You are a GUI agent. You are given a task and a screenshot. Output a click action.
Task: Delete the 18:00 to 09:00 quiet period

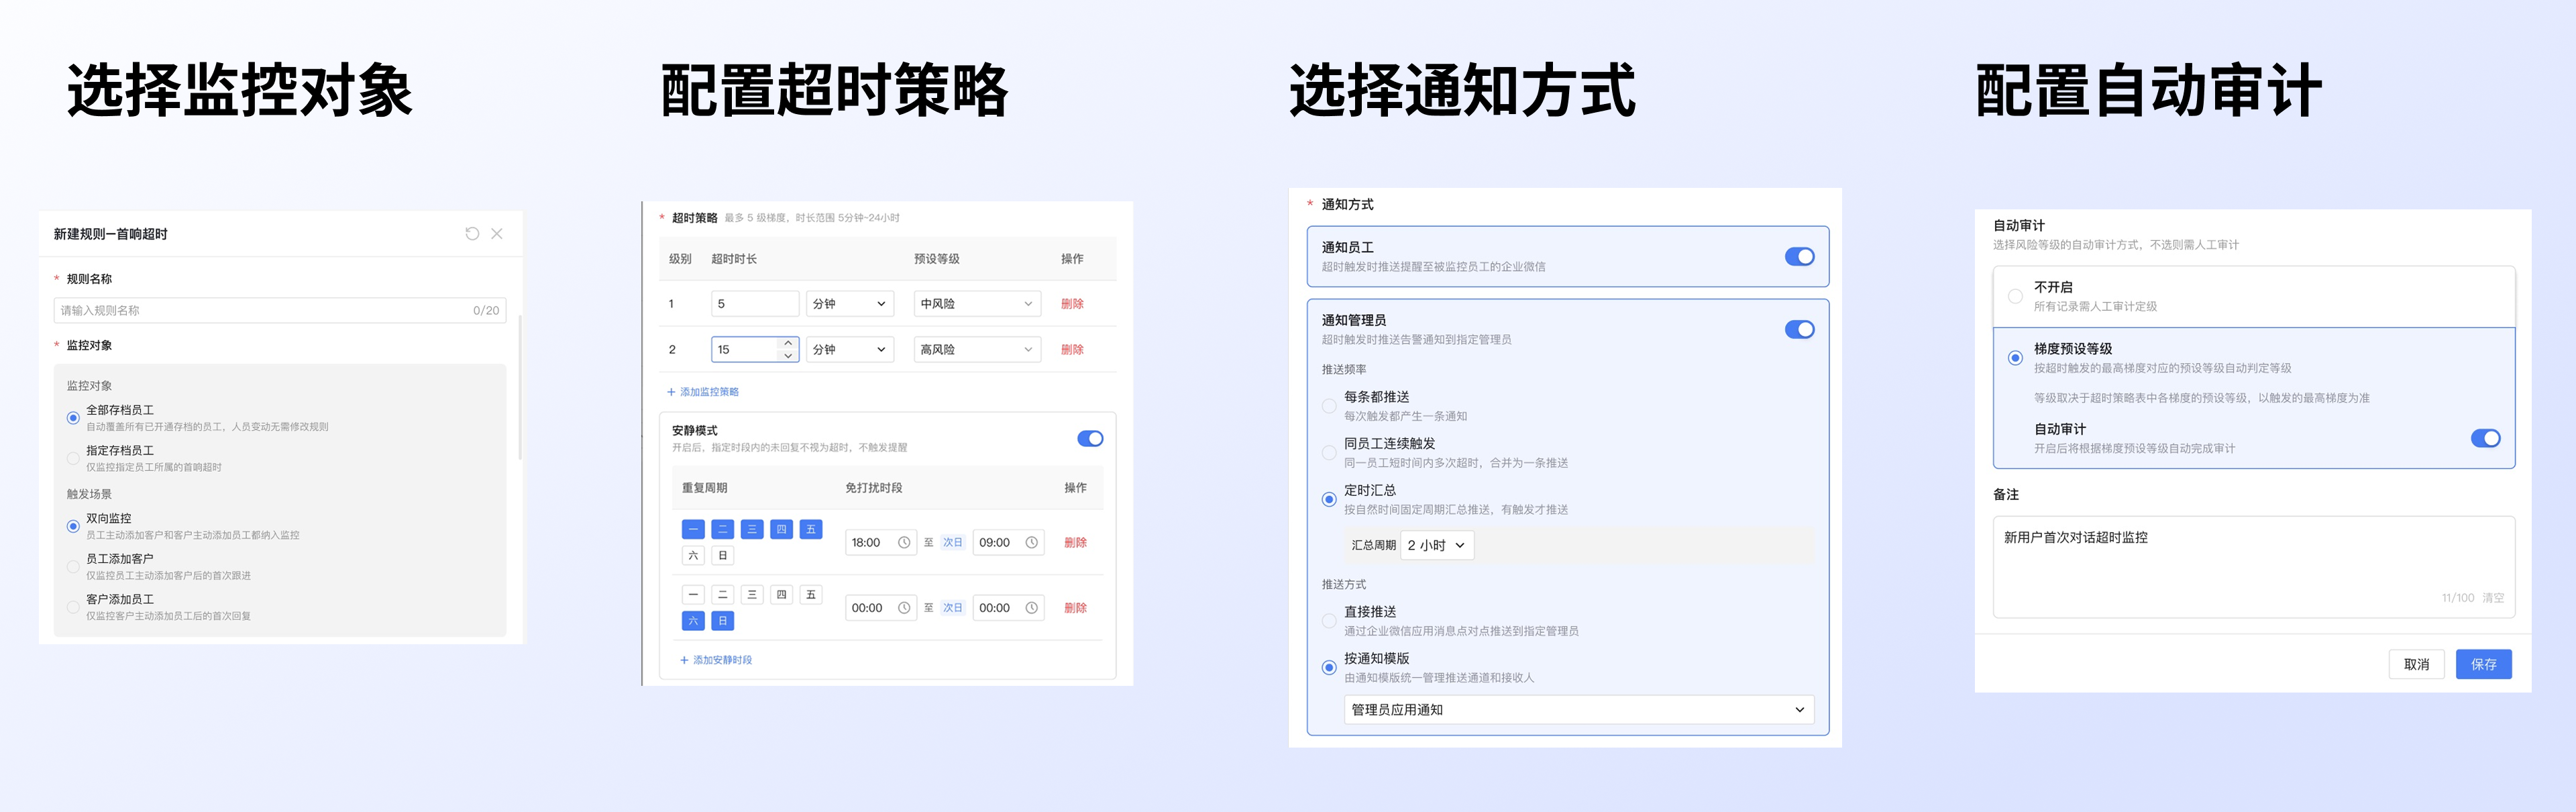click(x=1075, y=543)
